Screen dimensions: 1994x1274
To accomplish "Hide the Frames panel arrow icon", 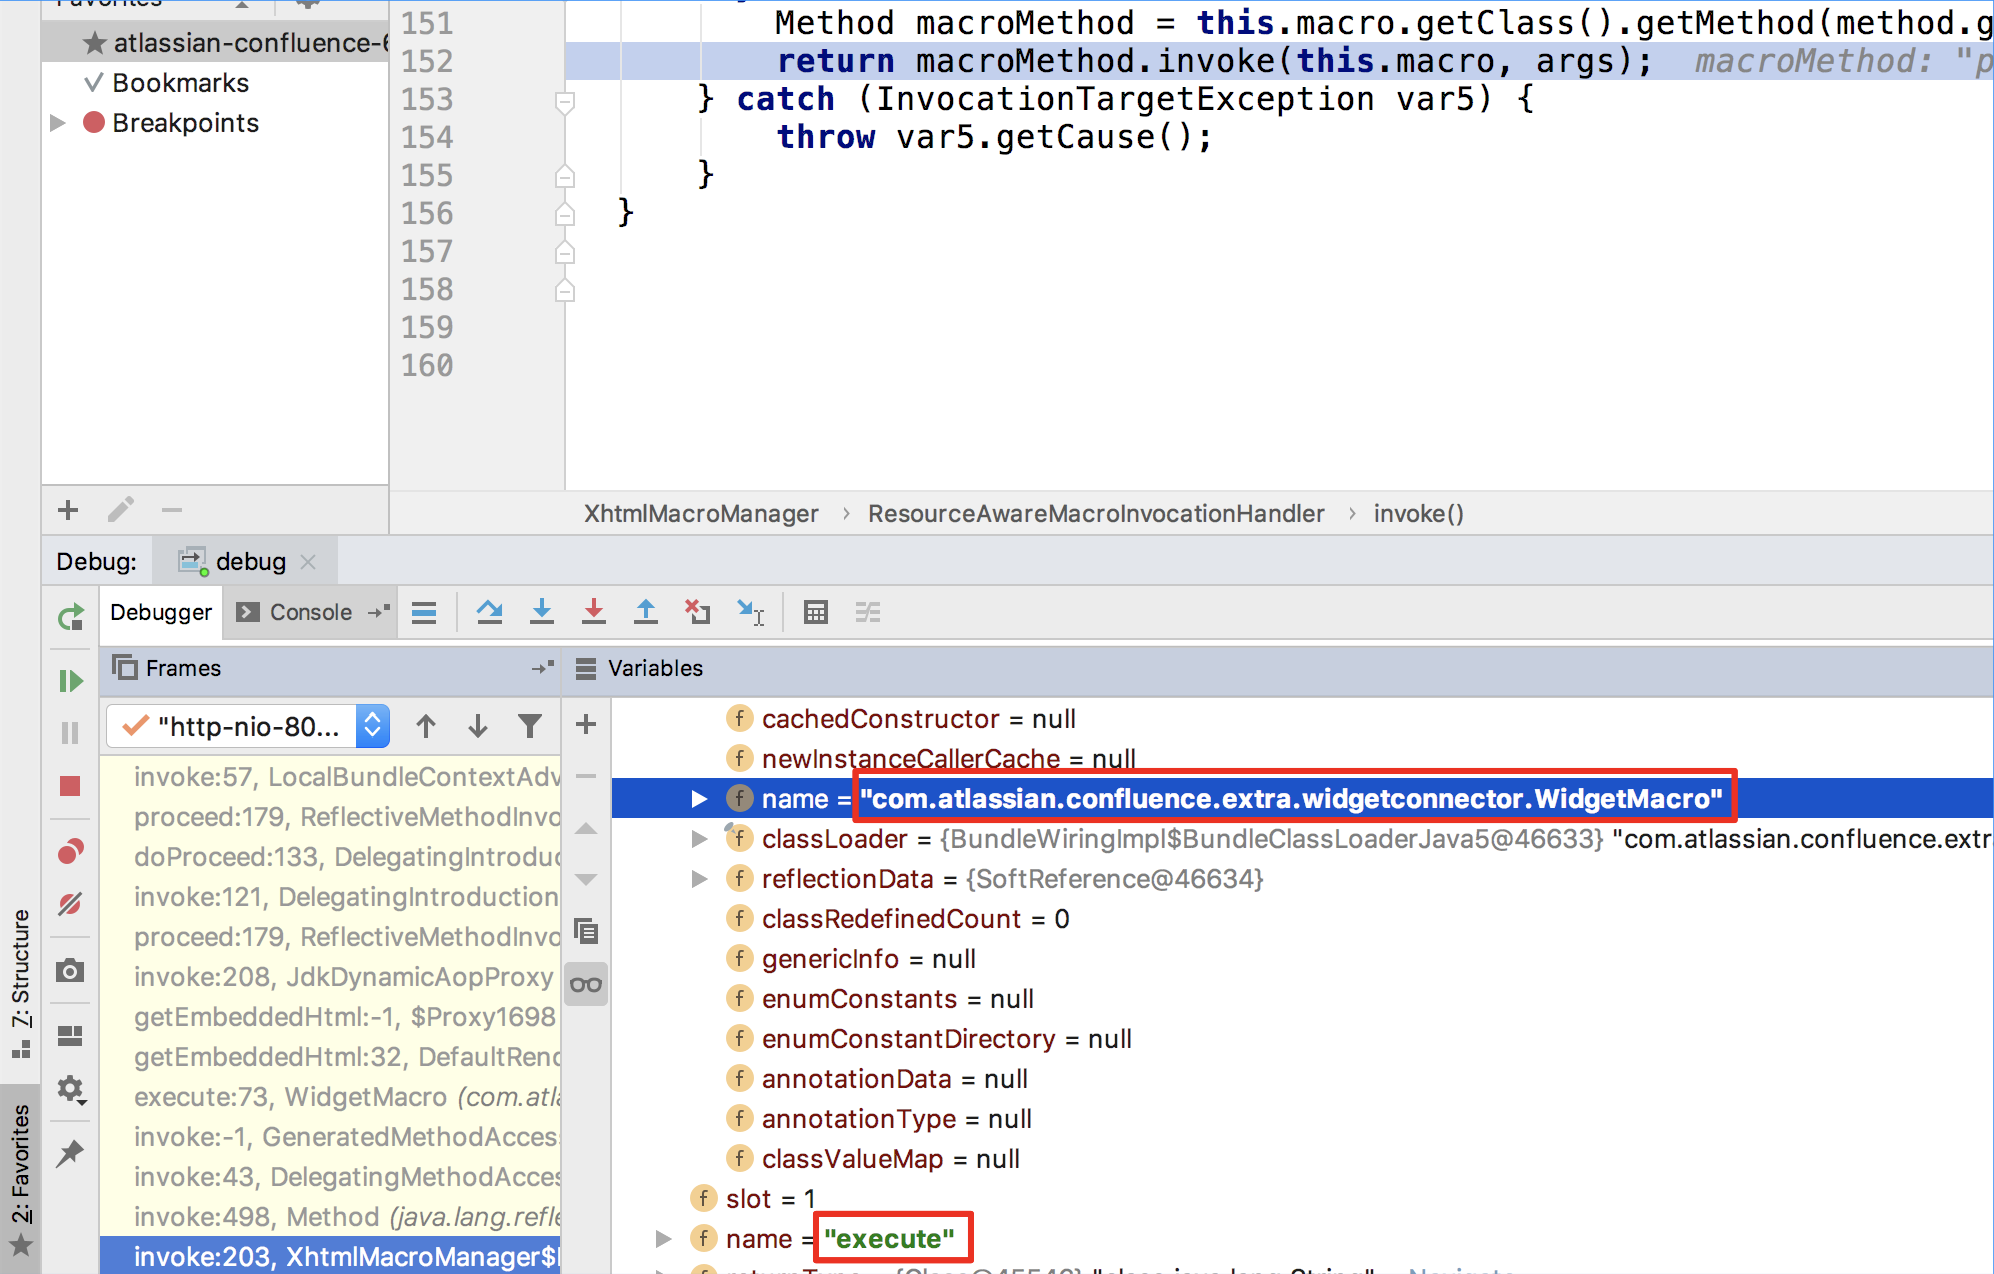I will click(x=542, y=667).
